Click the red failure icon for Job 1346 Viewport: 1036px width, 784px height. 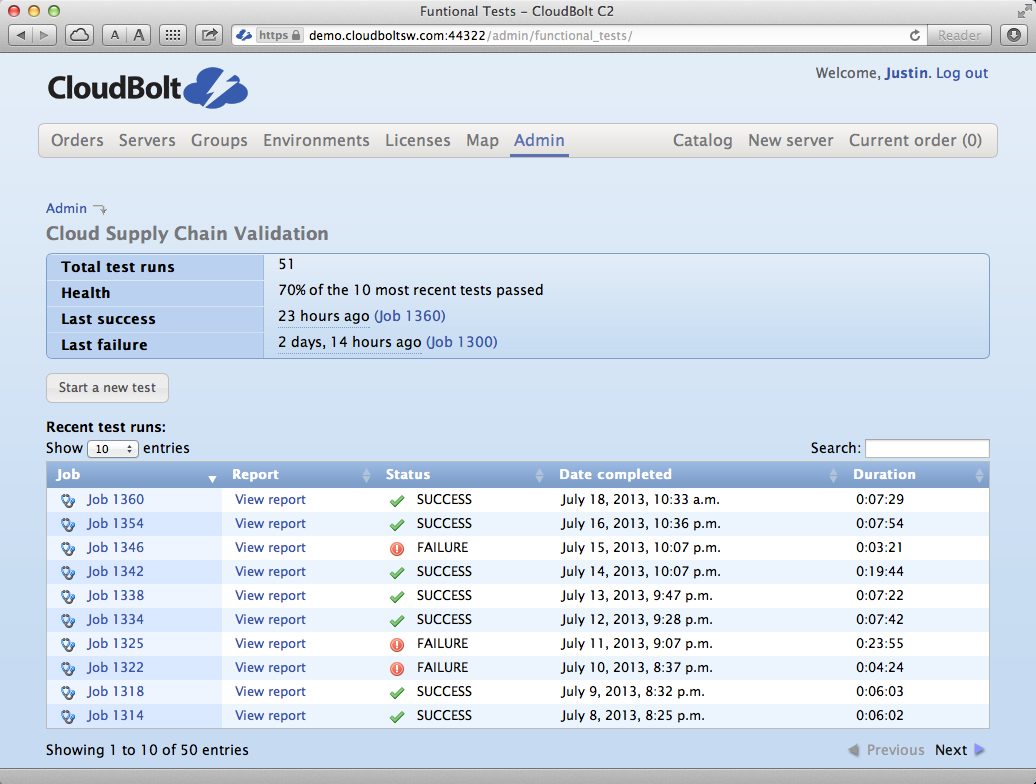point(397,548)
